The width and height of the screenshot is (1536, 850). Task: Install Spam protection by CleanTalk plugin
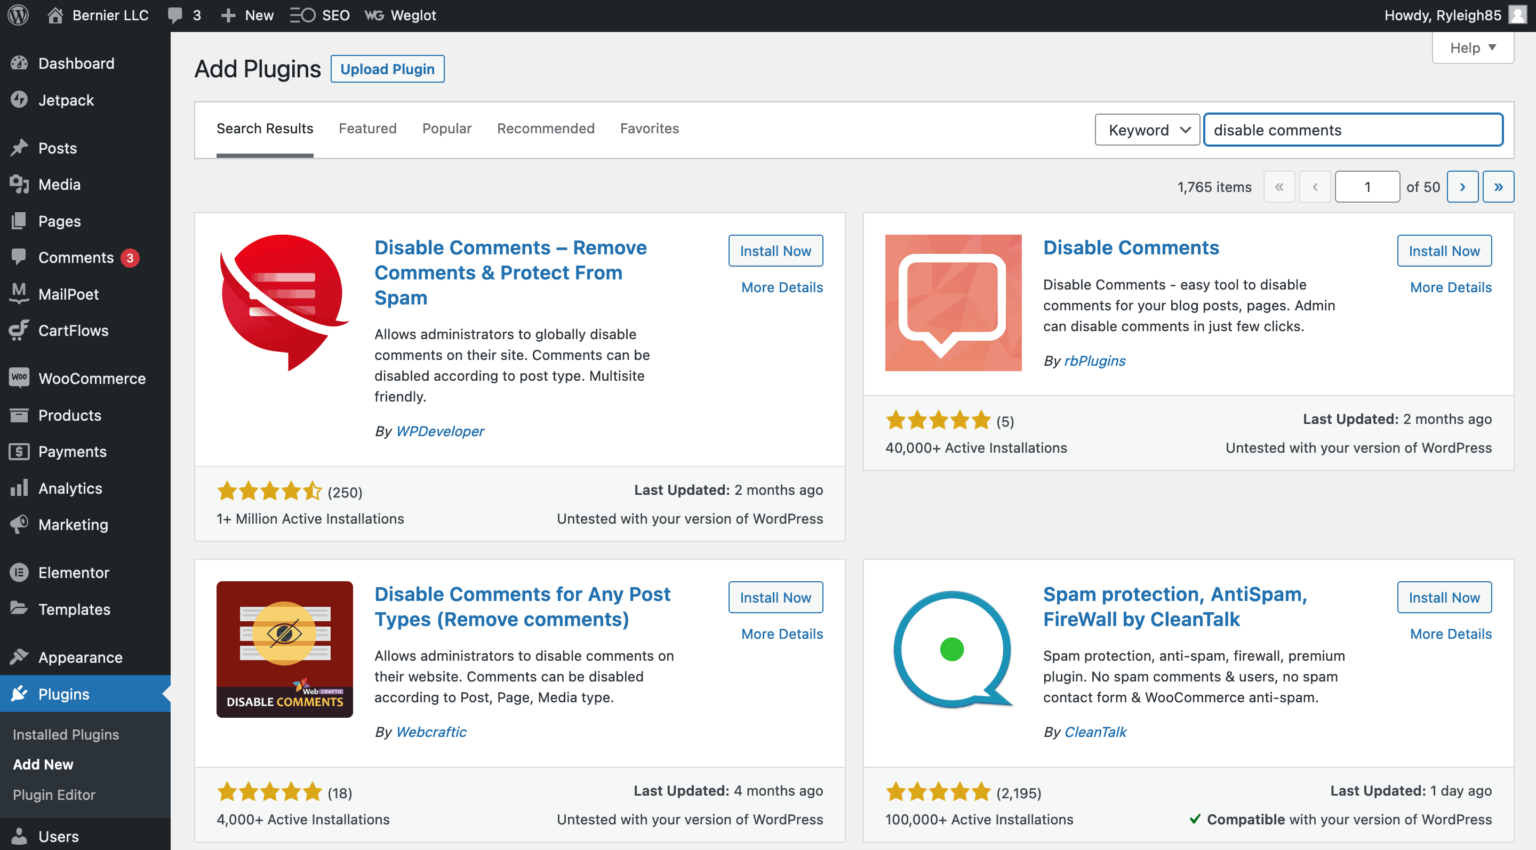click(1444, 598)
